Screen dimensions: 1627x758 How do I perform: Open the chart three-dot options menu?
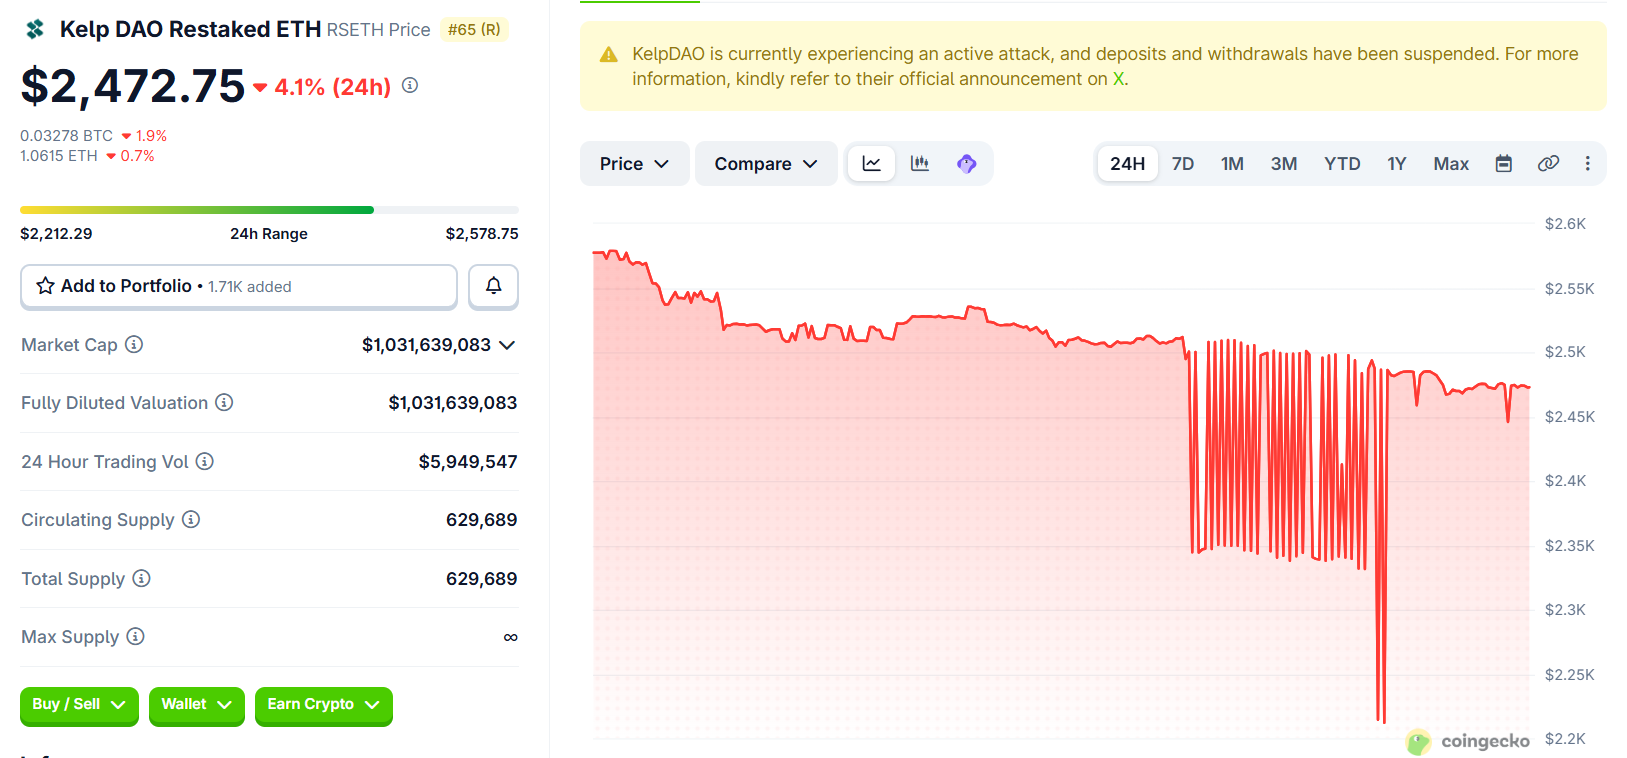click(1587, 164)
